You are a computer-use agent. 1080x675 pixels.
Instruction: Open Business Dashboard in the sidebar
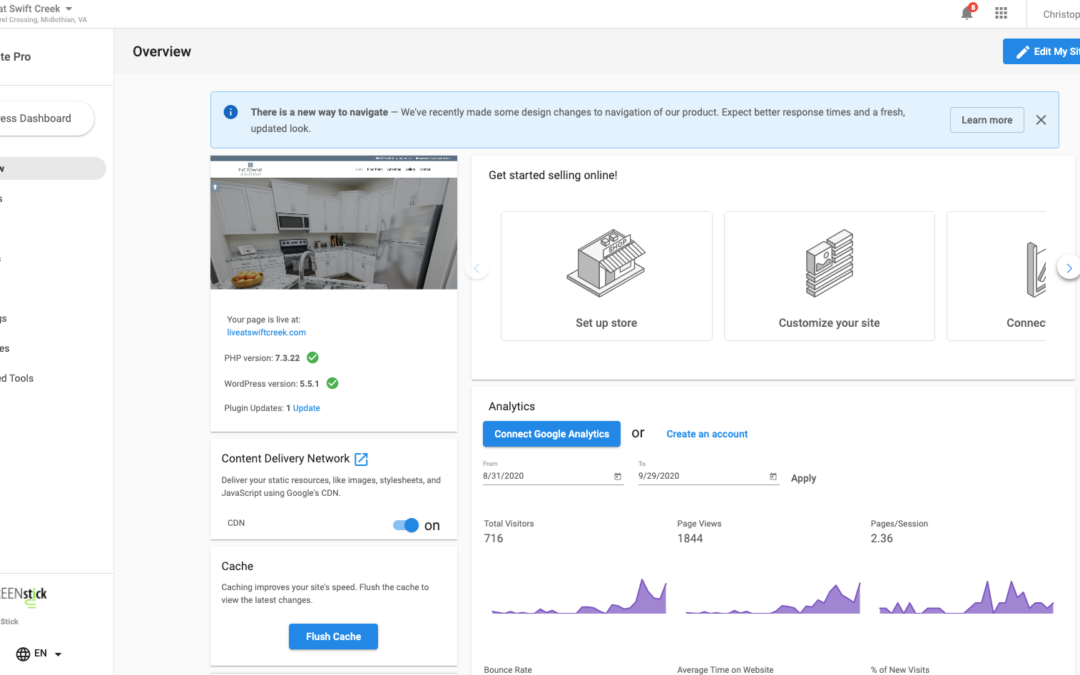click(x=40, y=118)
